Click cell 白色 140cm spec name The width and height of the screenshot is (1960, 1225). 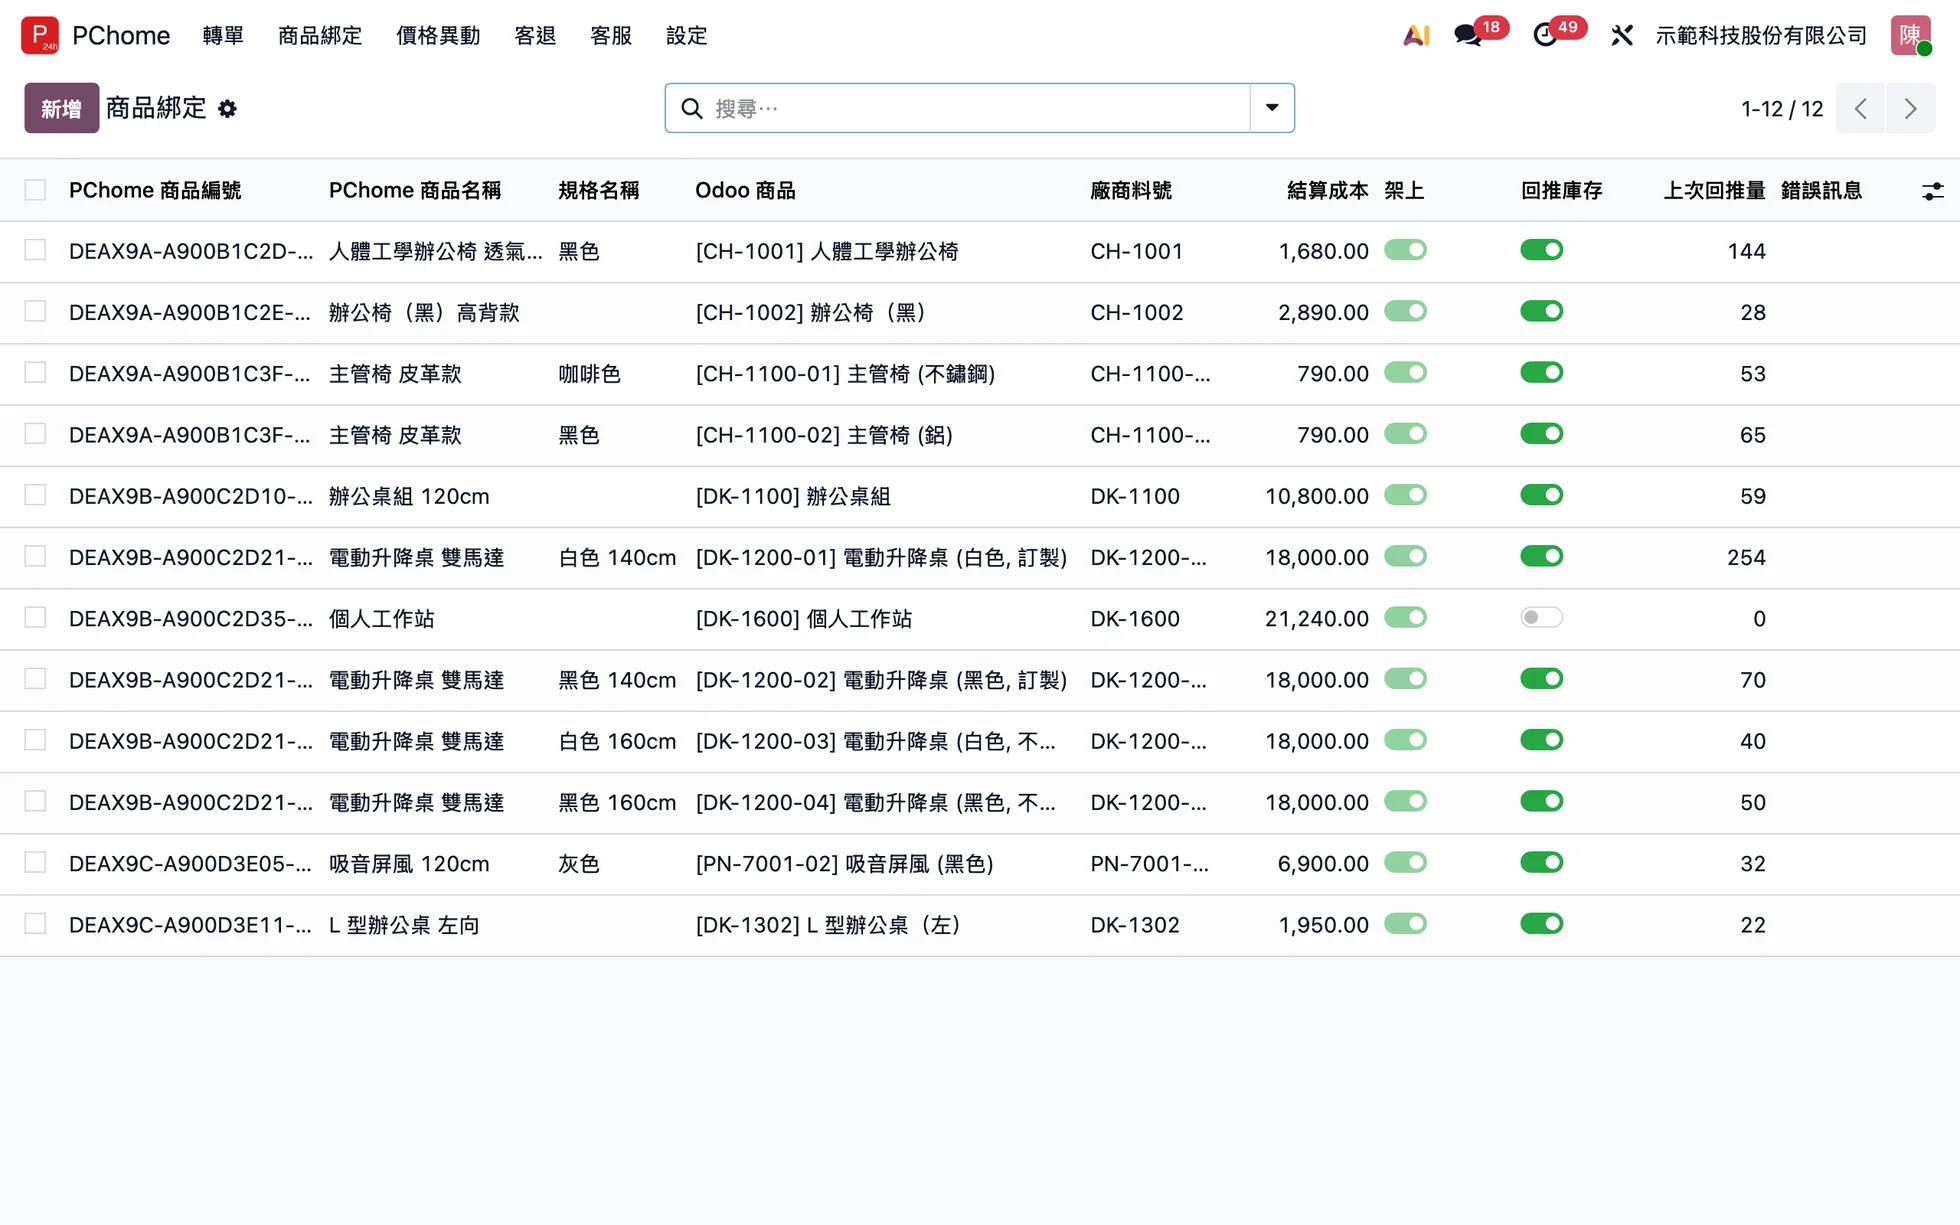point(617,558)
